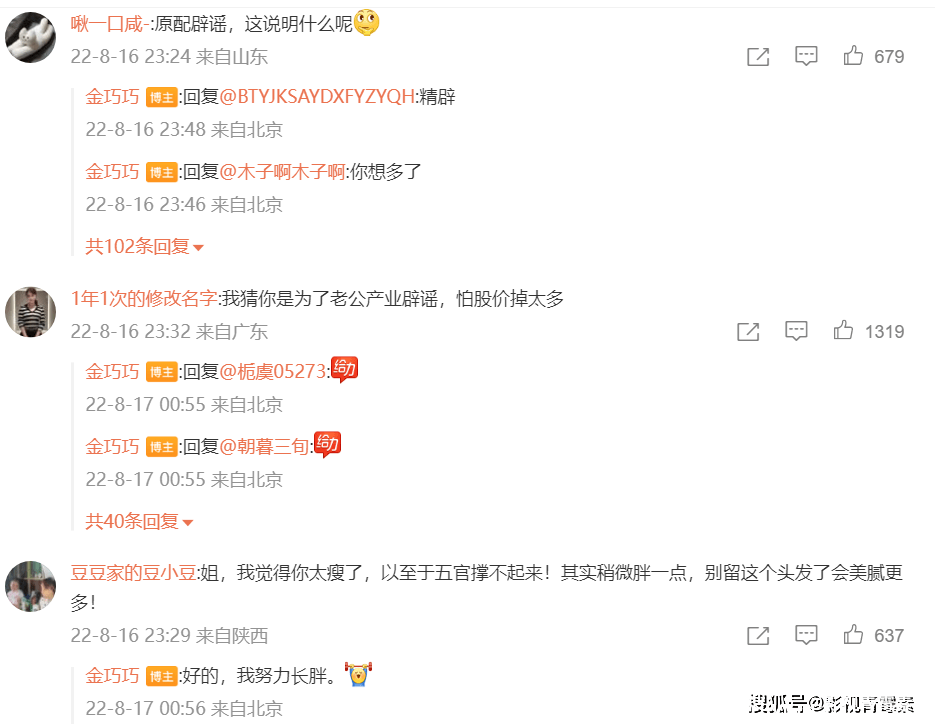Share the 1年1次的修改名字 comment
This screenshot has width=935, height=724.
tap(748, 331)
